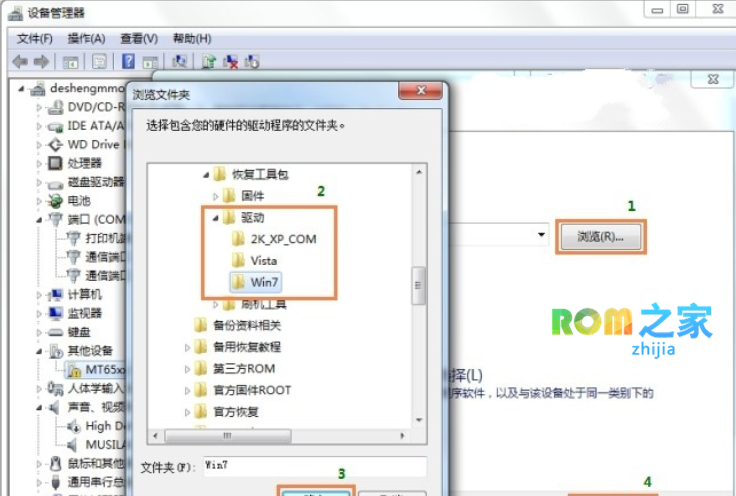Collapse the 其他设备 node
The width and height of the screenshot is (736, 496).
click(39, 351)
